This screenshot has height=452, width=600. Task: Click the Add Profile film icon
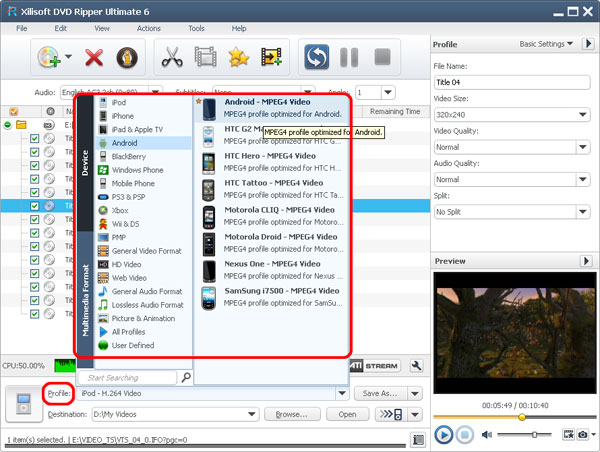click(271, 57)
